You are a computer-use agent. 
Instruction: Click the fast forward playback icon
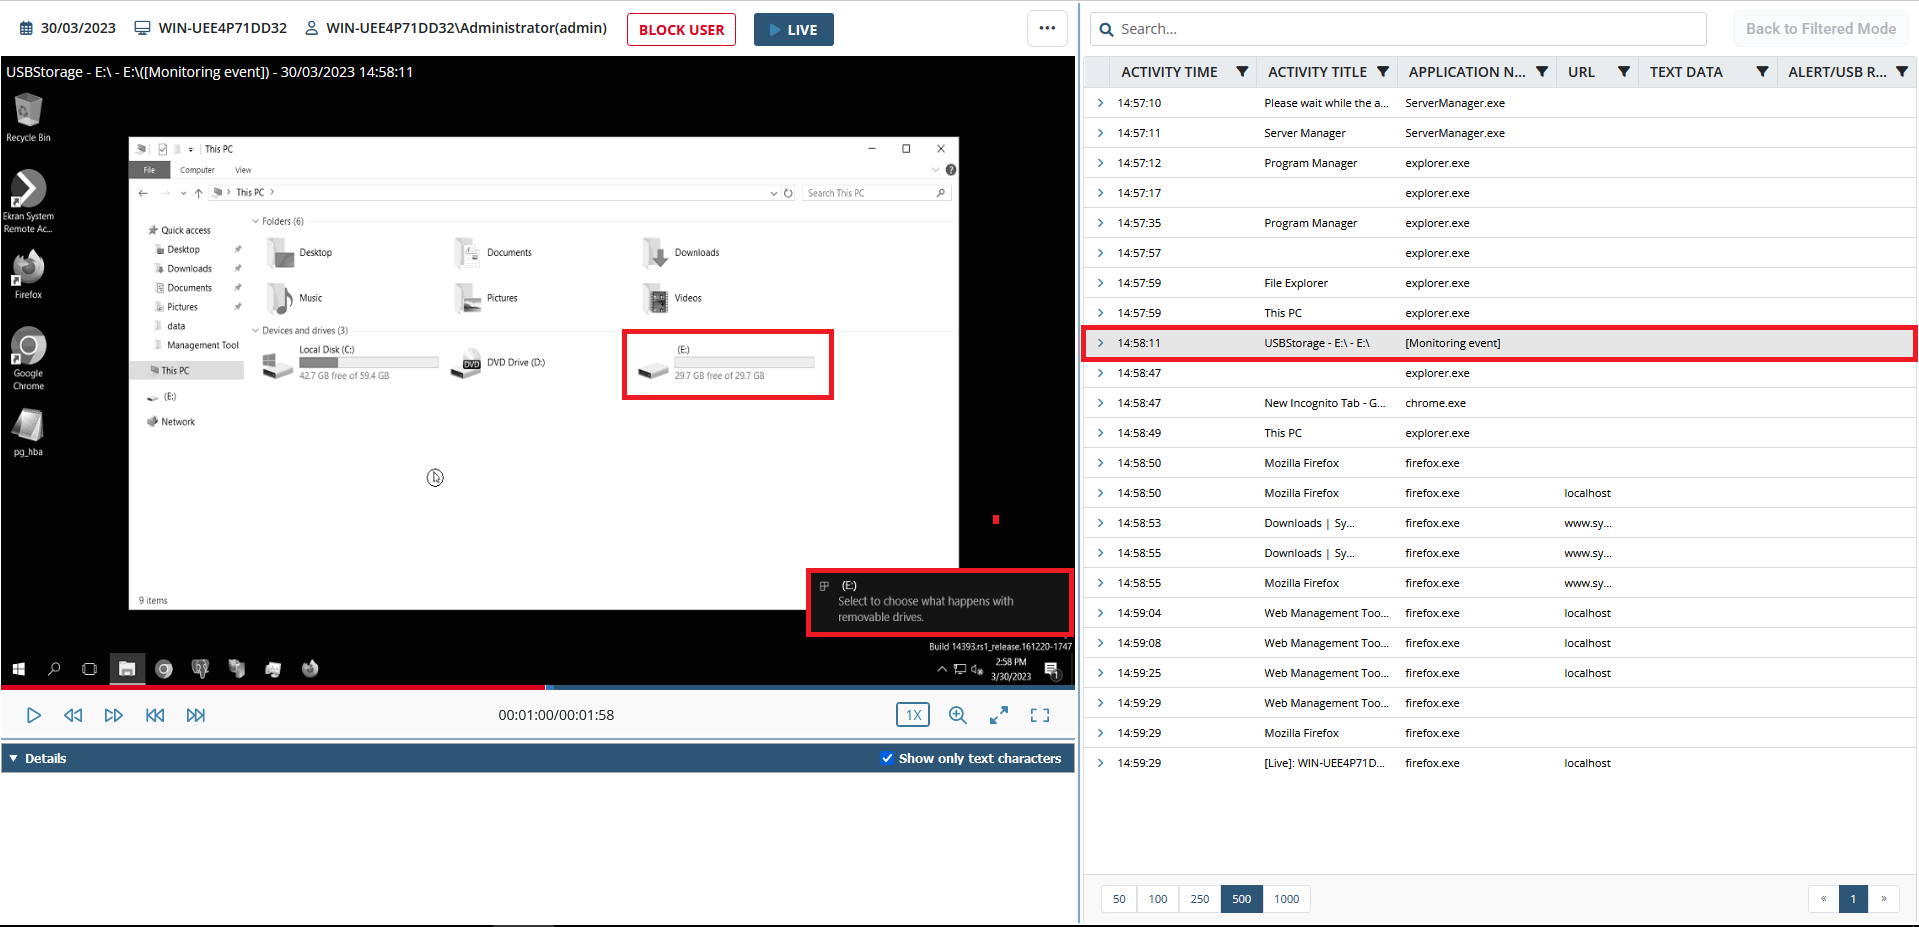[x=114, y=715]
